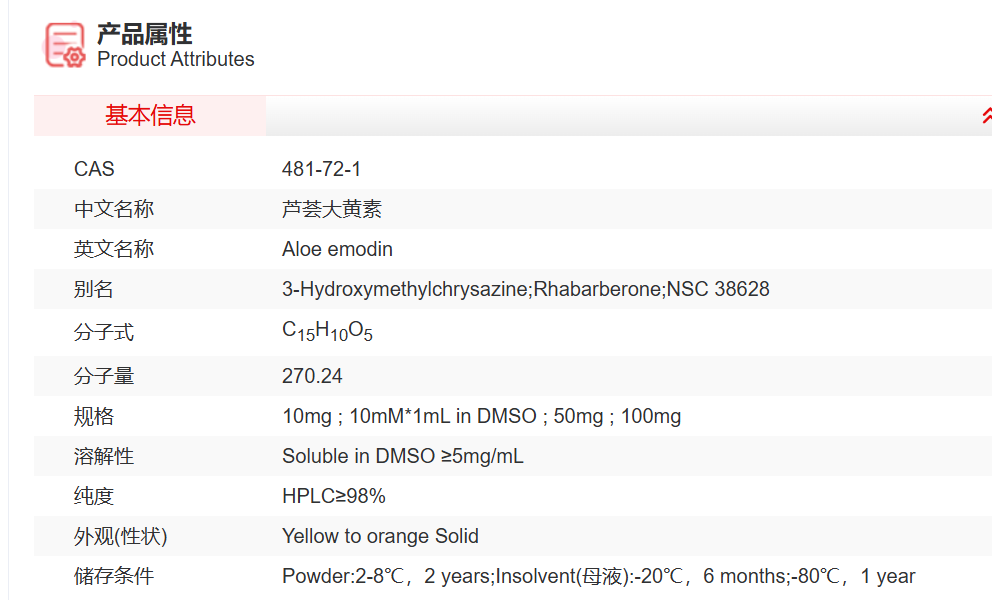Click the 储存条件 row label
992x600 pixels.
[114, 576]
